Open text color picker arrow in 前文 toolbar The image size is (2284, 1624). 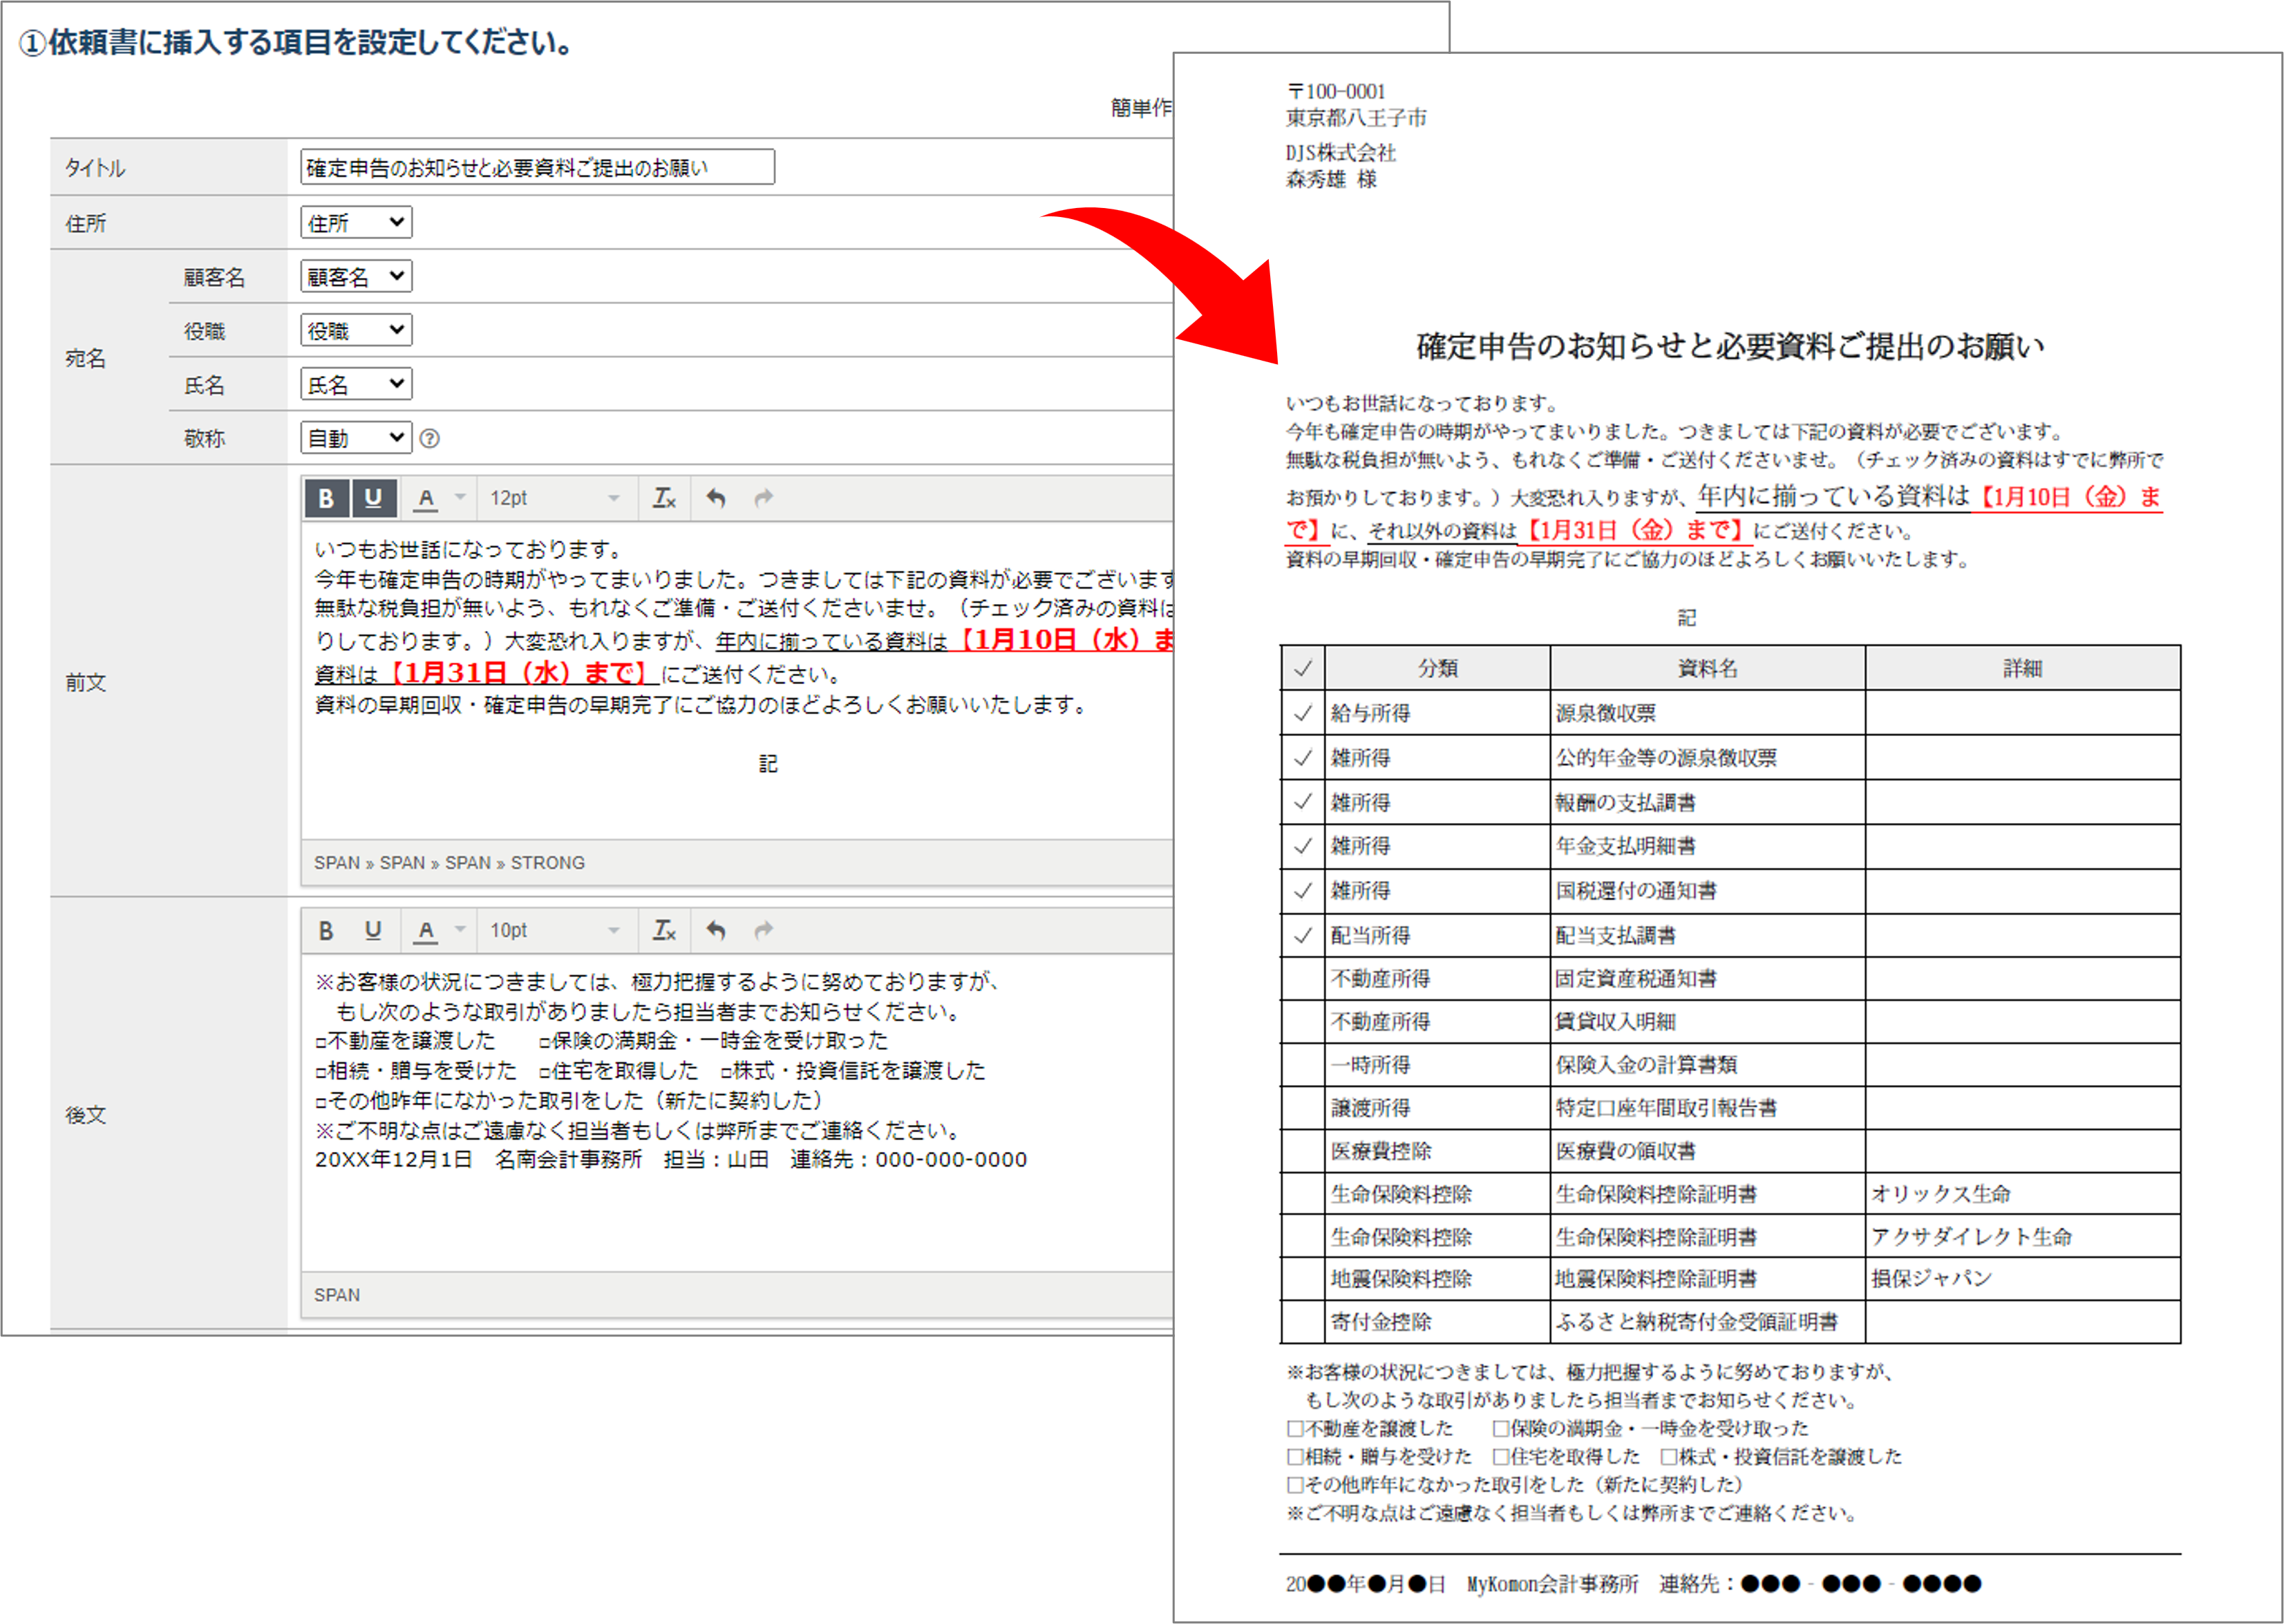pyautogui.click(x=460, y=498)
